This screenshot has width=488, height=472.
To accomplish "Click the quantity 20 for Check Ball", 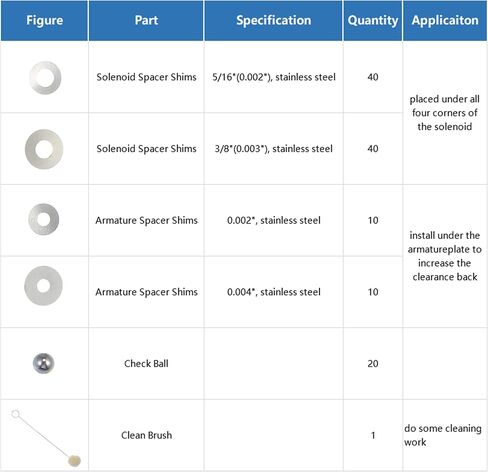I will 373,363.
